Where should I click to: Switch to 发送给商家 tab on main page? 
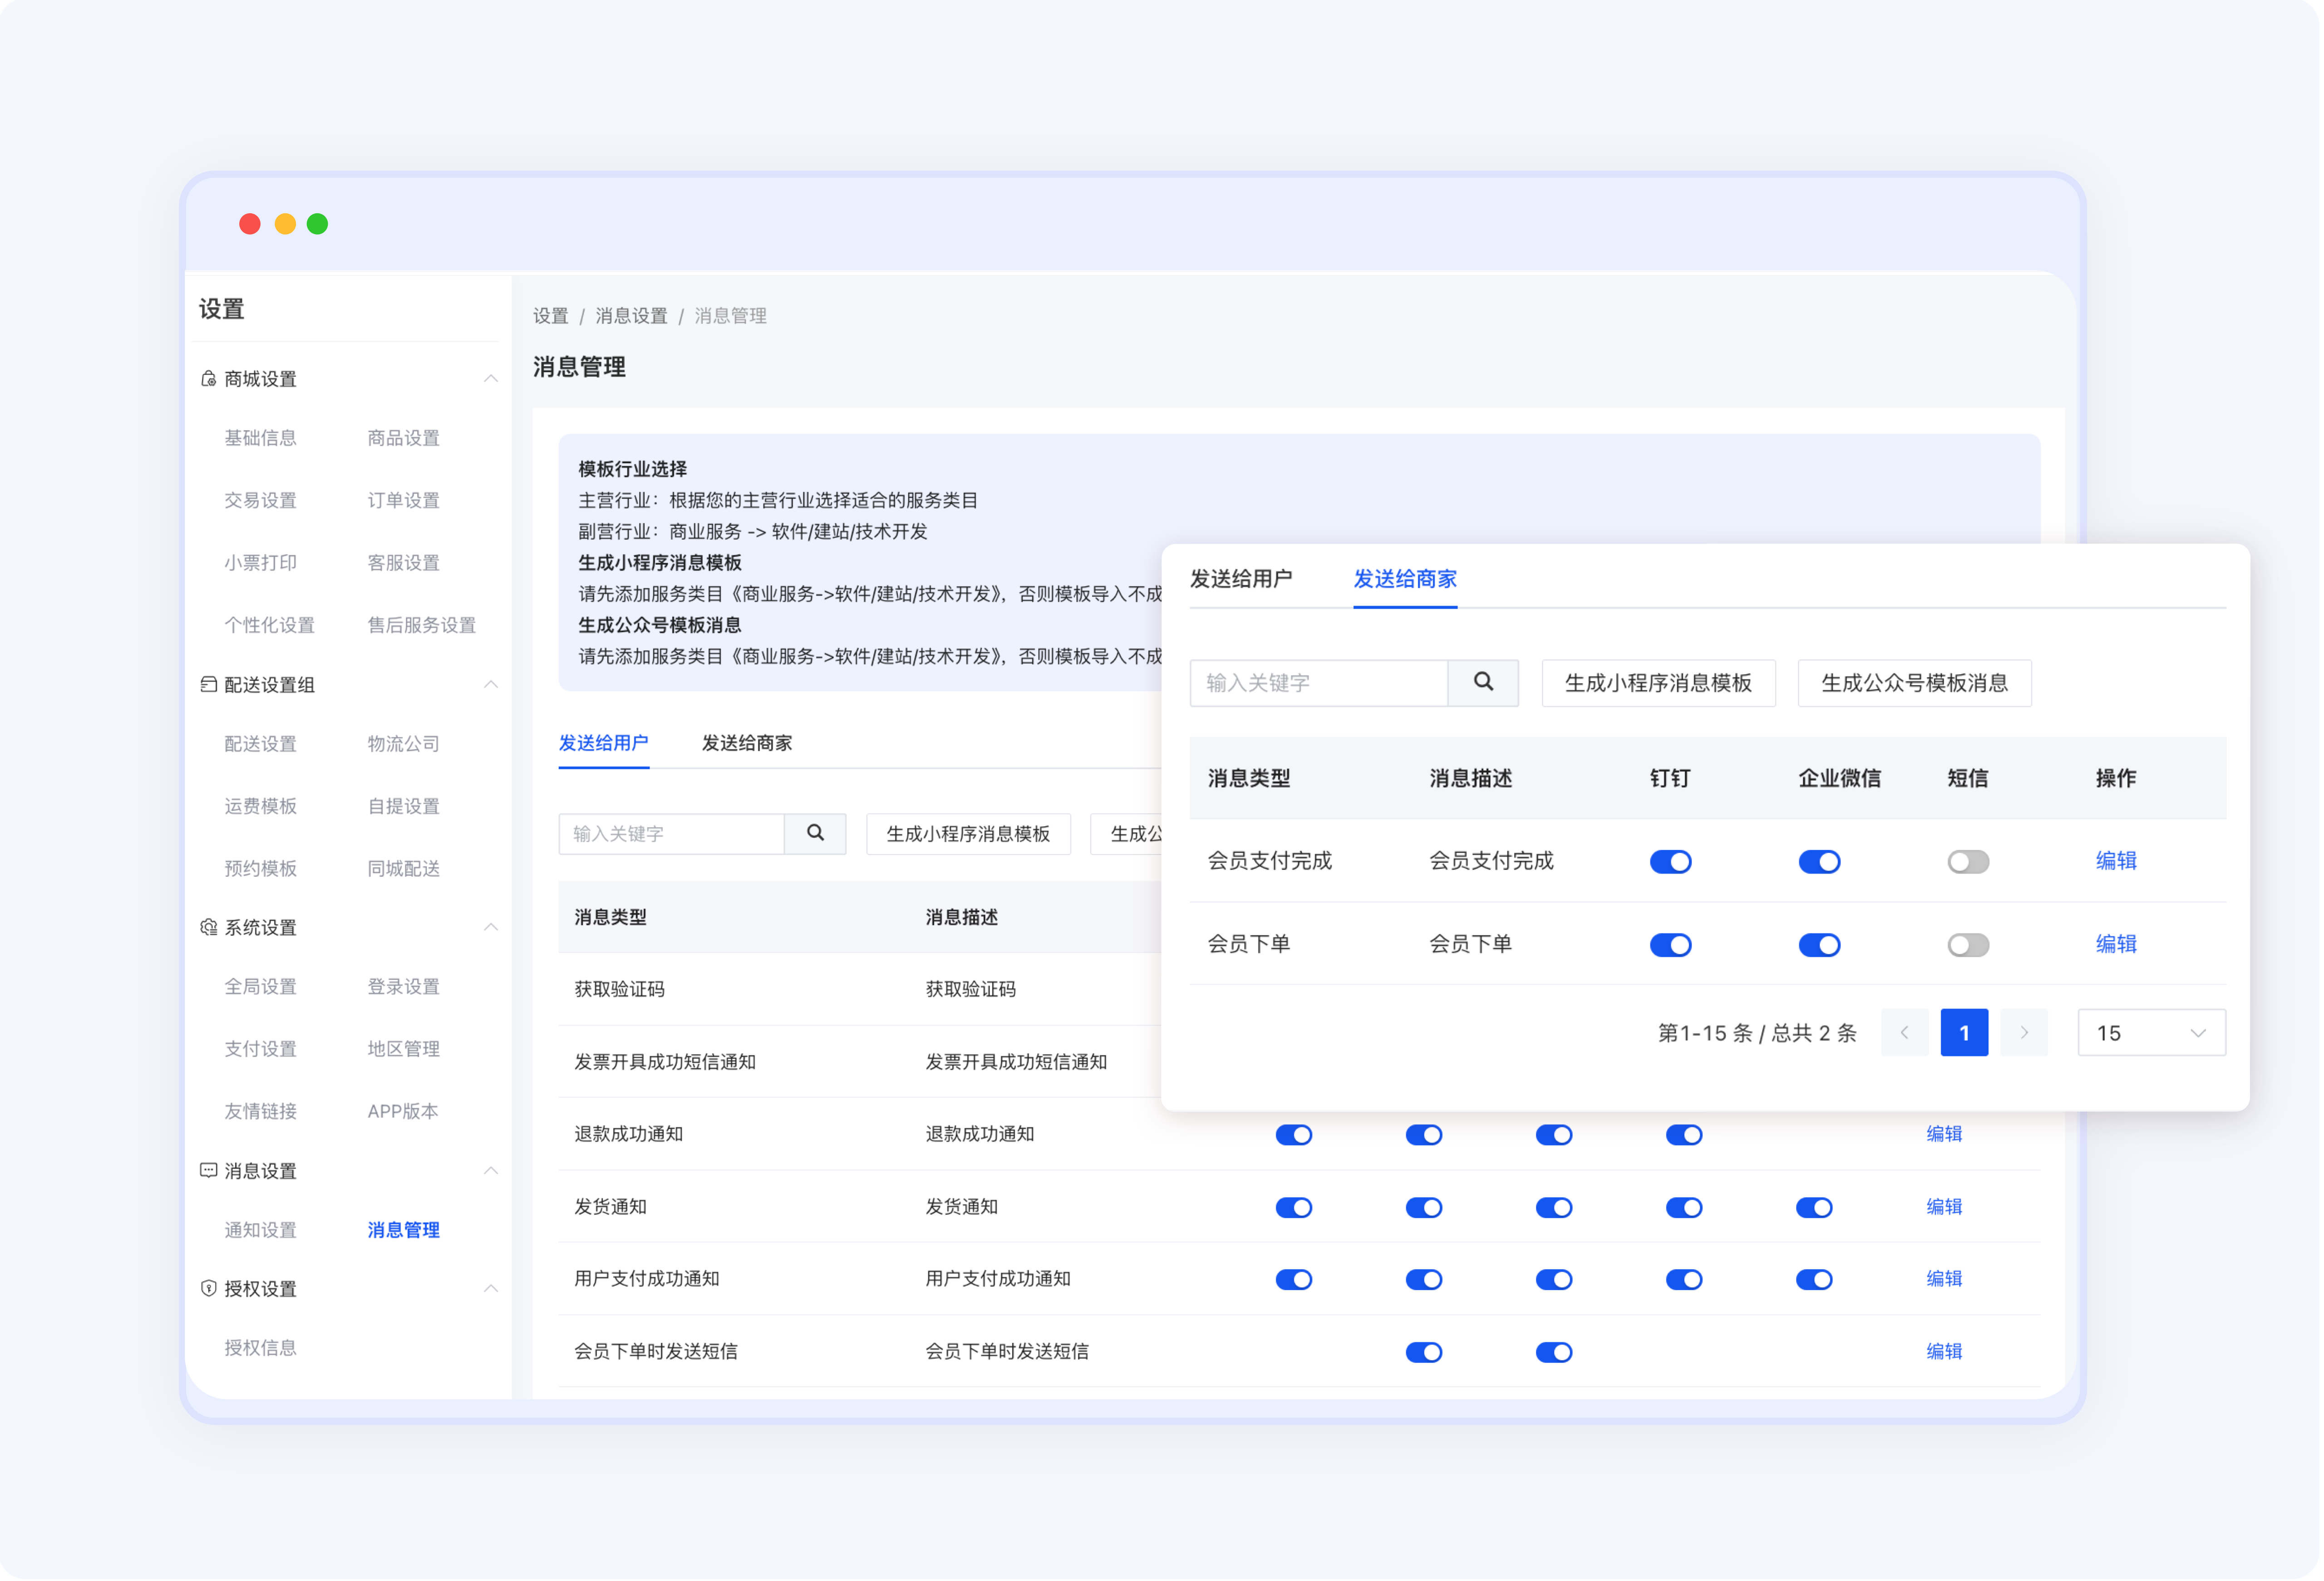tap(746, 743)
